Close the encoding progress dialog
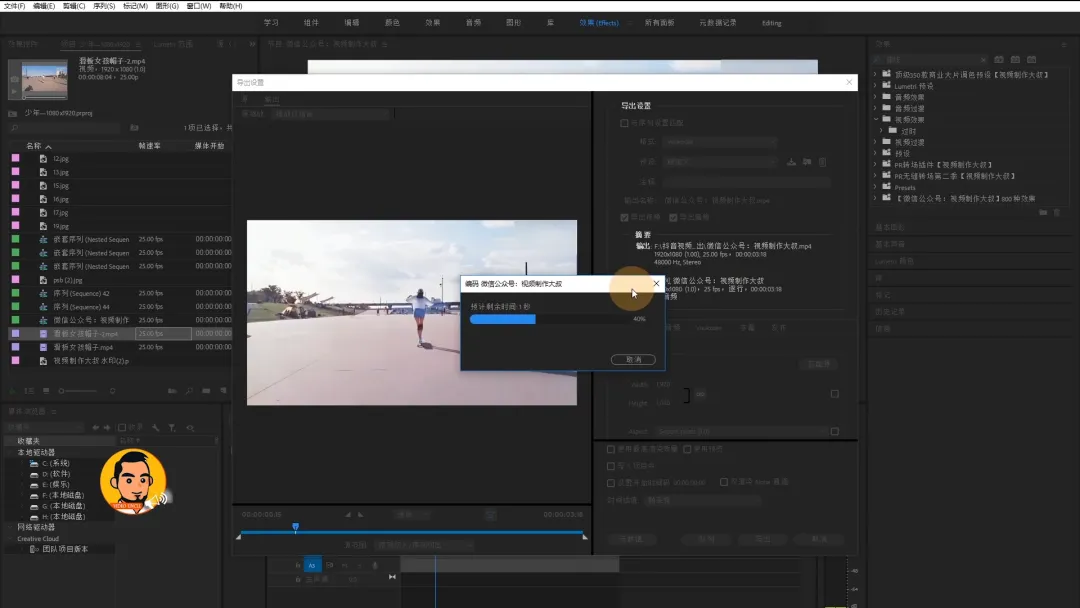 [656, 283]
